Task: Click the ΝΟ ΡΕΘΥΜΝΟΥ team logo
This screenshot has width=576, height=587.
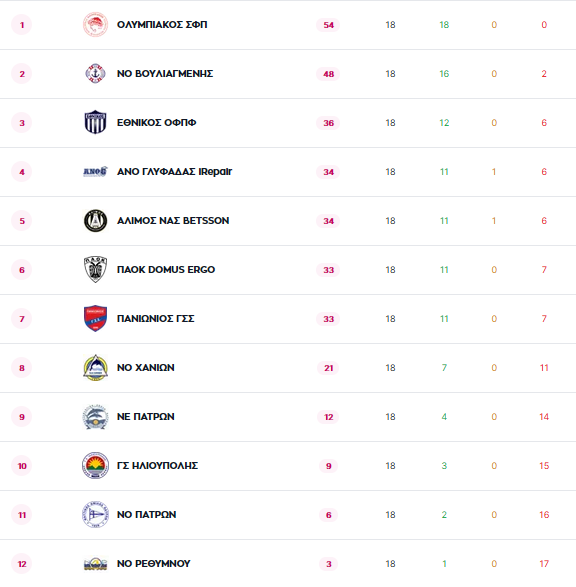Action: [95, 564]
